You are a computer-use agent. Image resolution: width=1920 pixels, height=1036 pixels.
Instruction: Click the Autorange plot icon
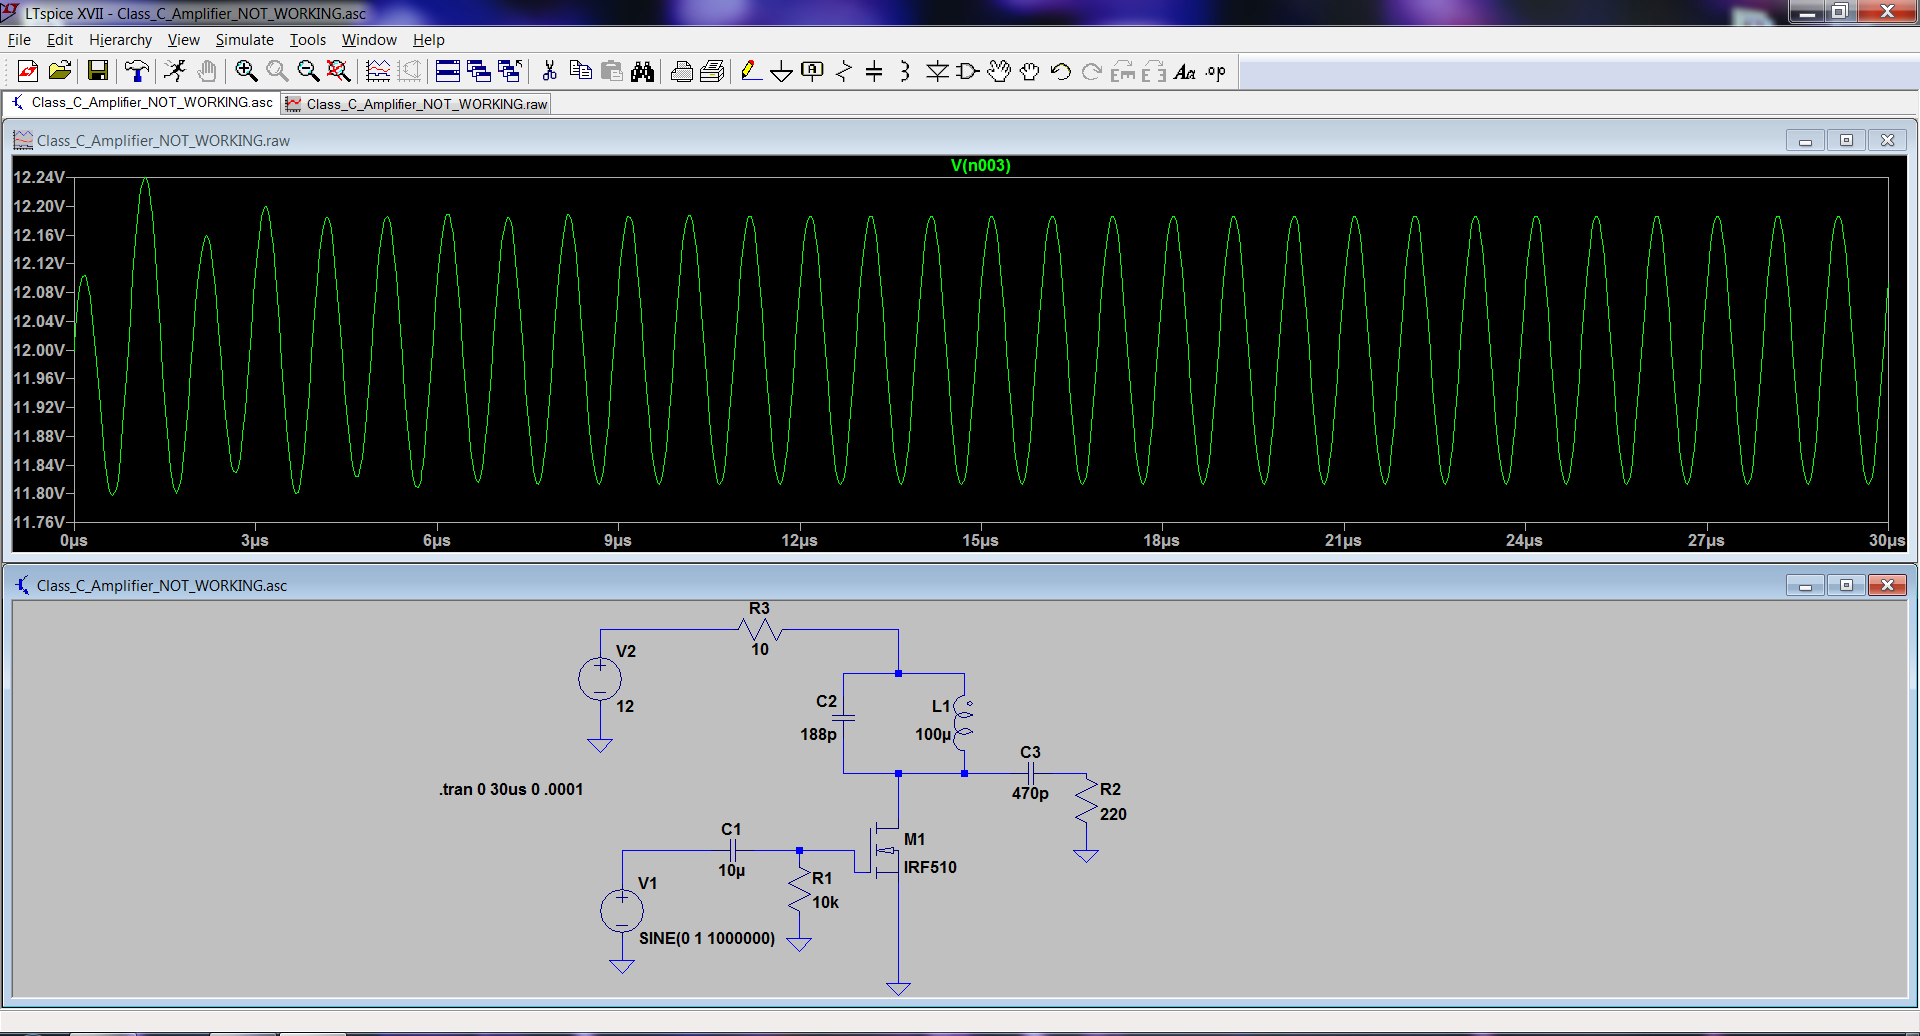tap(409, 71)
